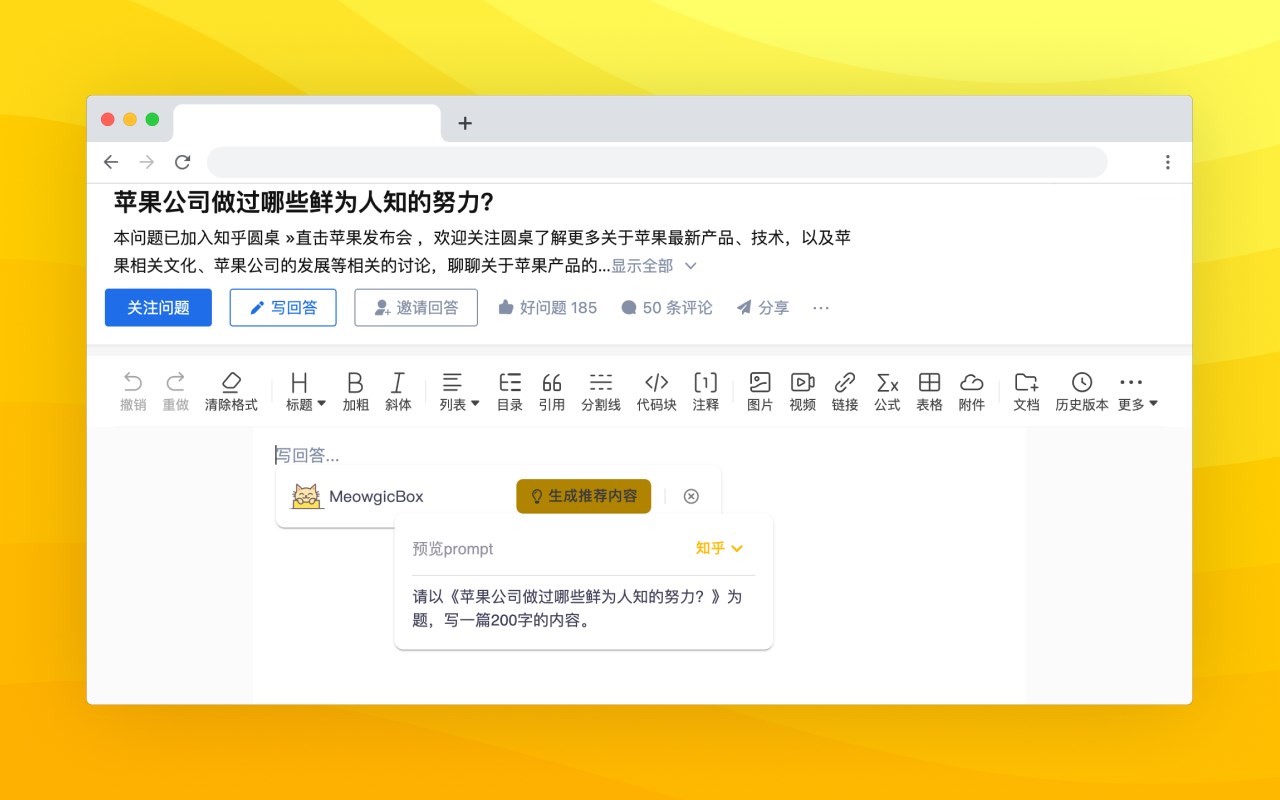Open the browser three-dot menu
The height and width of the screenshot is (800, 1280).
coord(1167,162)
